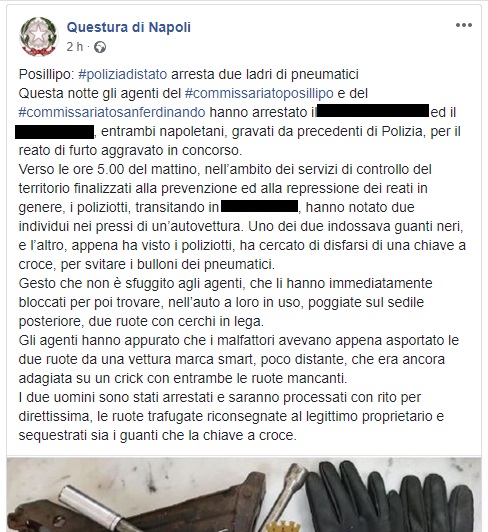Open the Questura di Napoli page name
Viewport: 488px width, 532px height.
129,27
